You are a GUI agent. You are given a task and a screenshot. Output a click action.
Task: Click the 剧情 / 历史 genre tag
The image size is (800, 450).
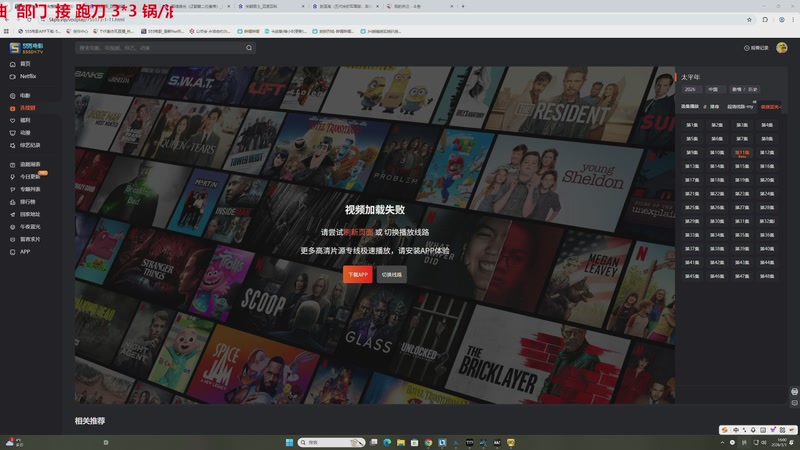point(744,89)
